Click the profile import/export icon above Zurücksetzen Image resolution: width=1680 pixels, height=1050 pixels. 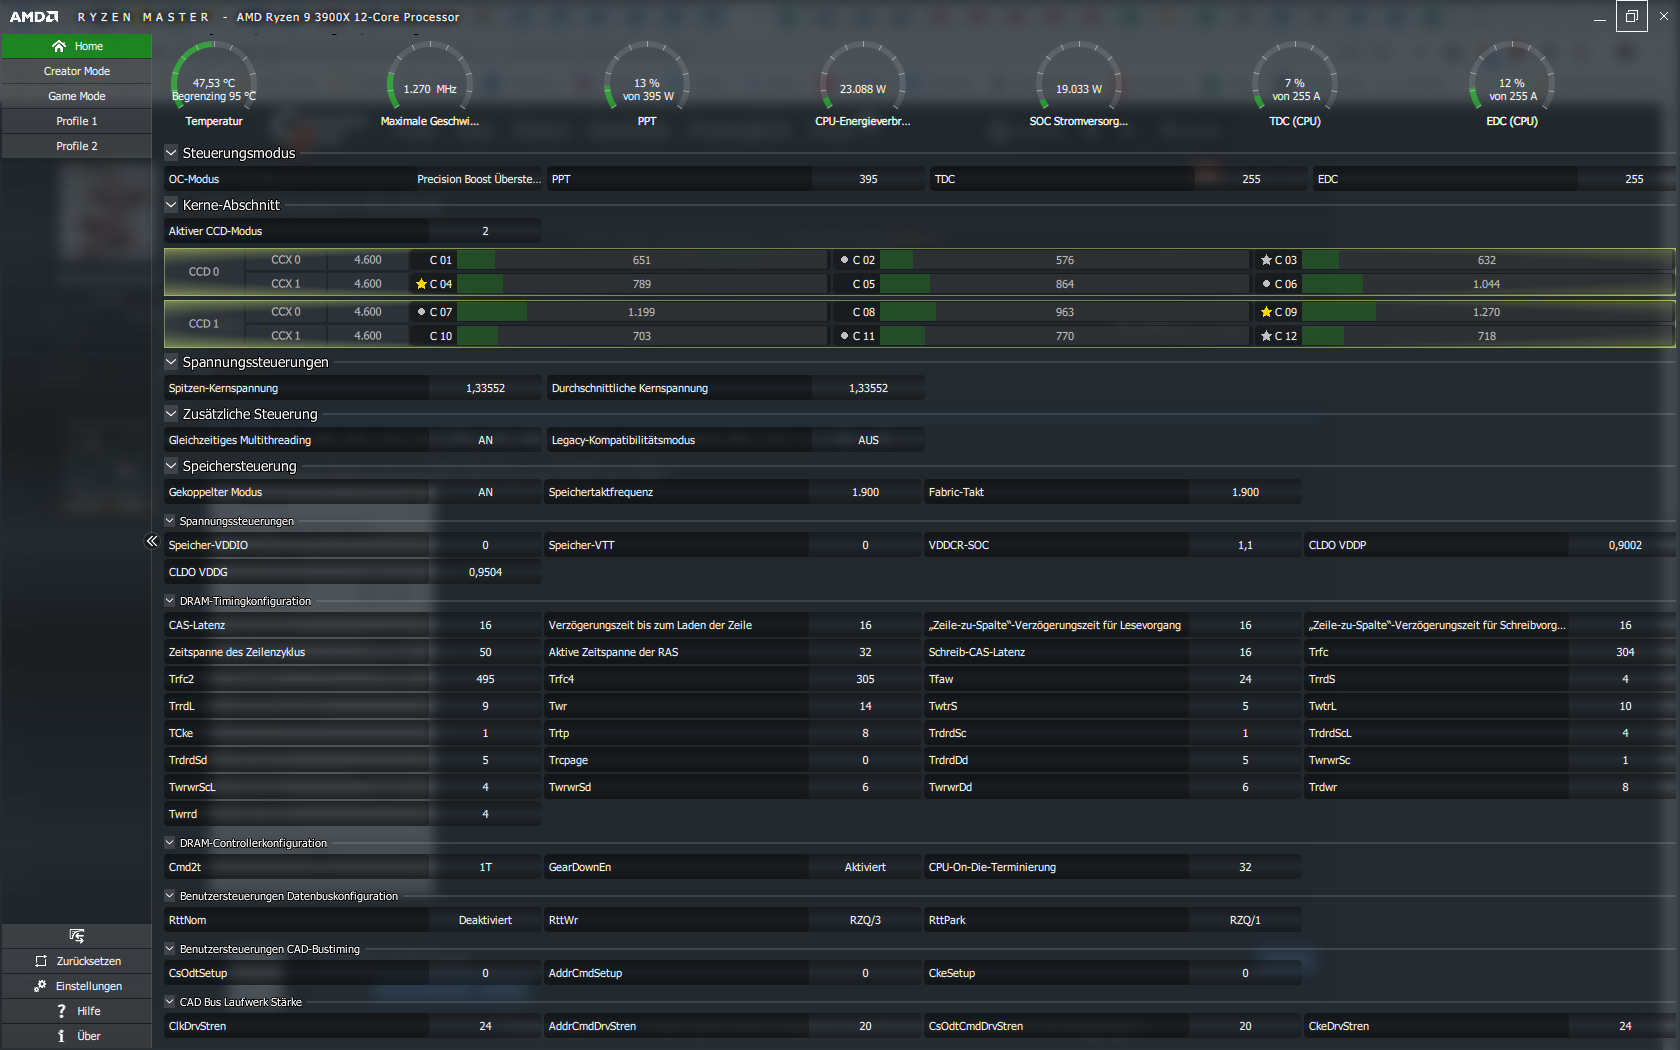pyautogui.click(x=77, y=936)
